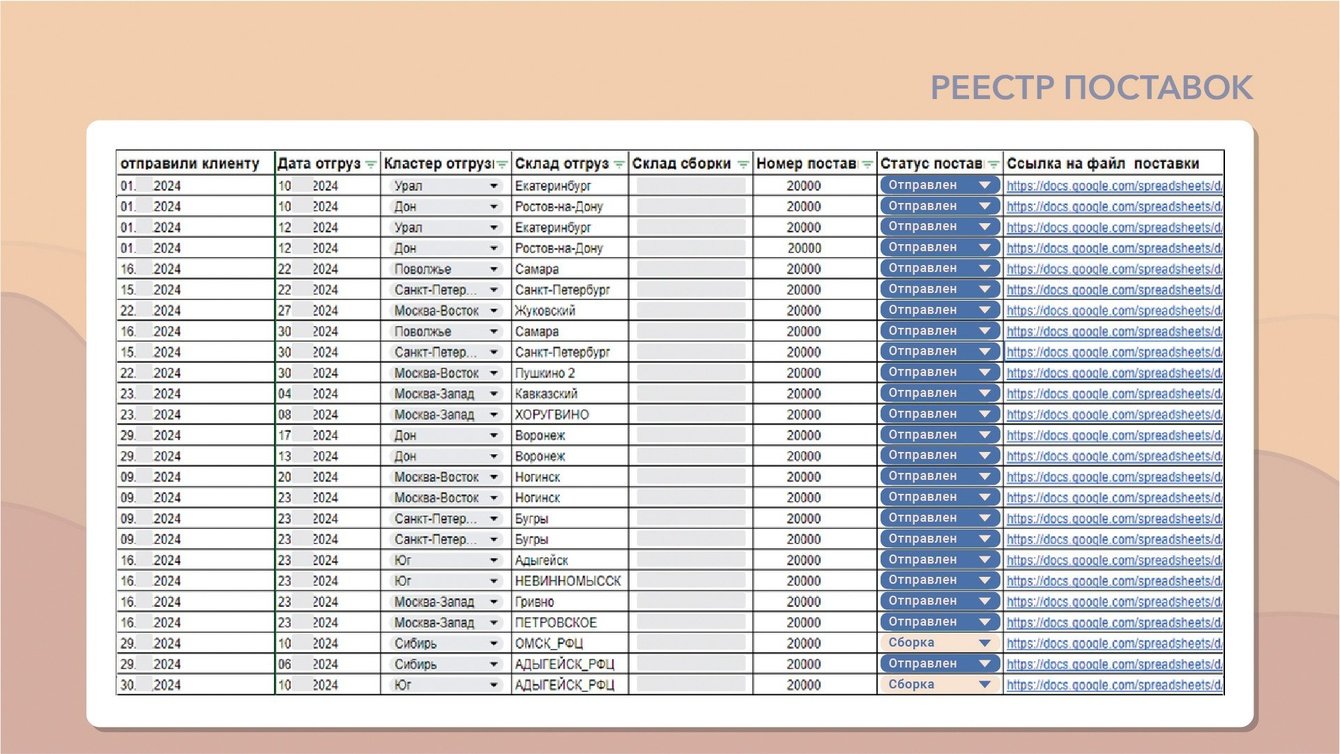Select the ХОРУГВИНО warehouse cell

tap(570, 415)
